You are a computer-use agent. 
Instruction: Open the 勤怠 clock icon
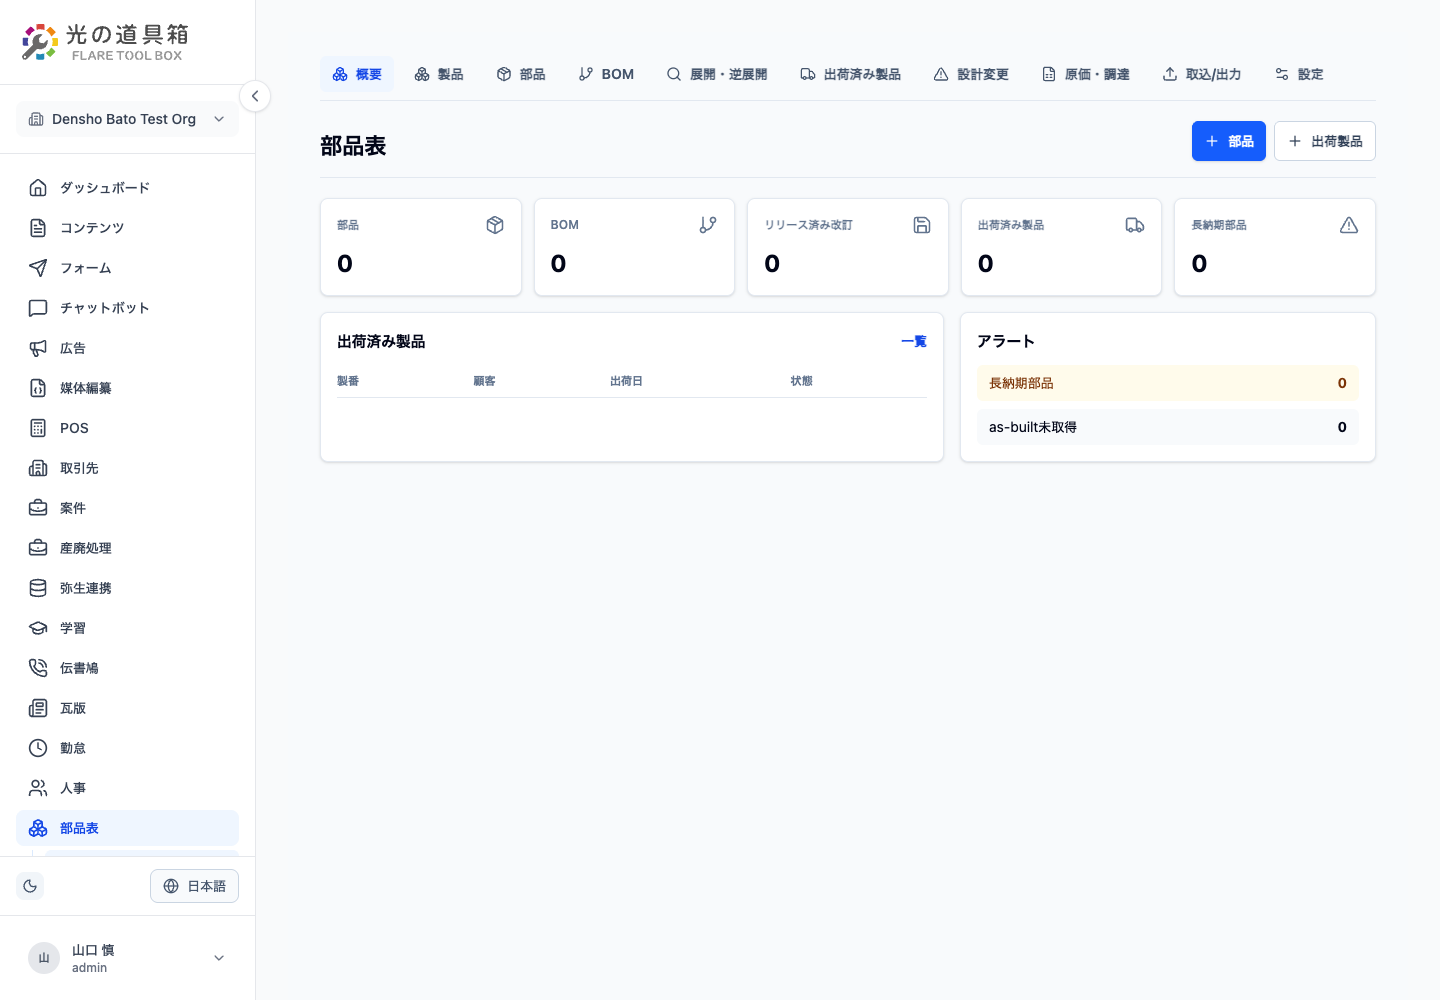click(x=38, y=748)
